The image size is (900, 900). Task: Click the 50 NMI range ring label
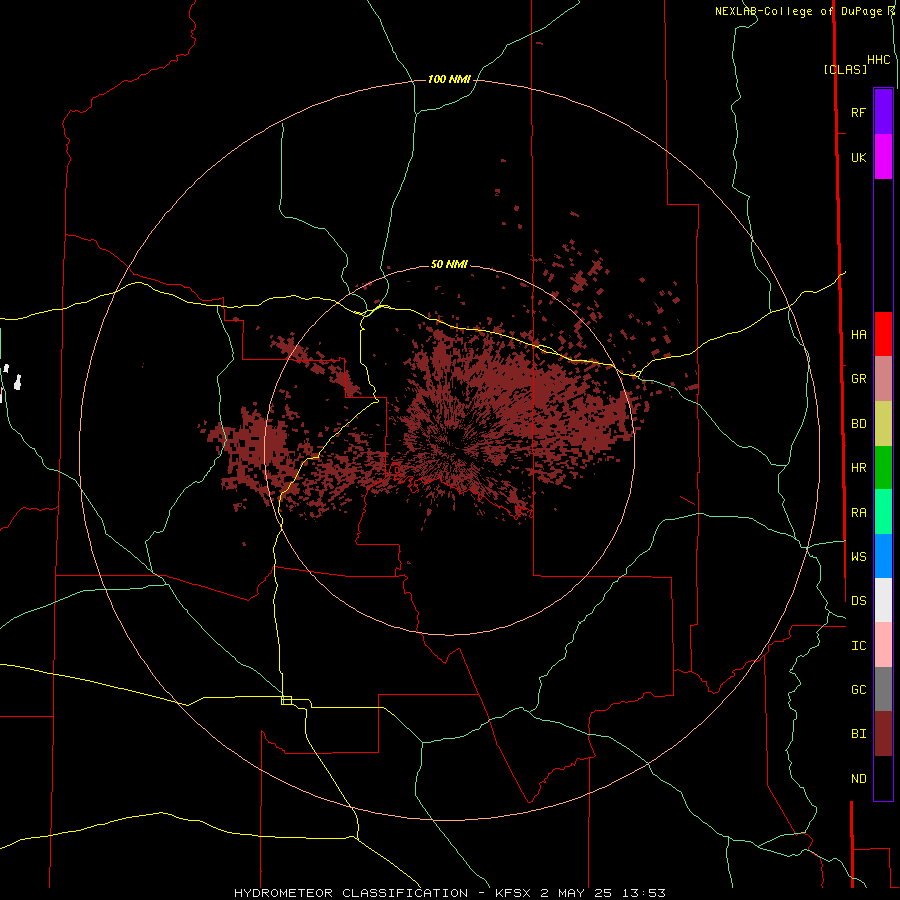tap(449, 264)
